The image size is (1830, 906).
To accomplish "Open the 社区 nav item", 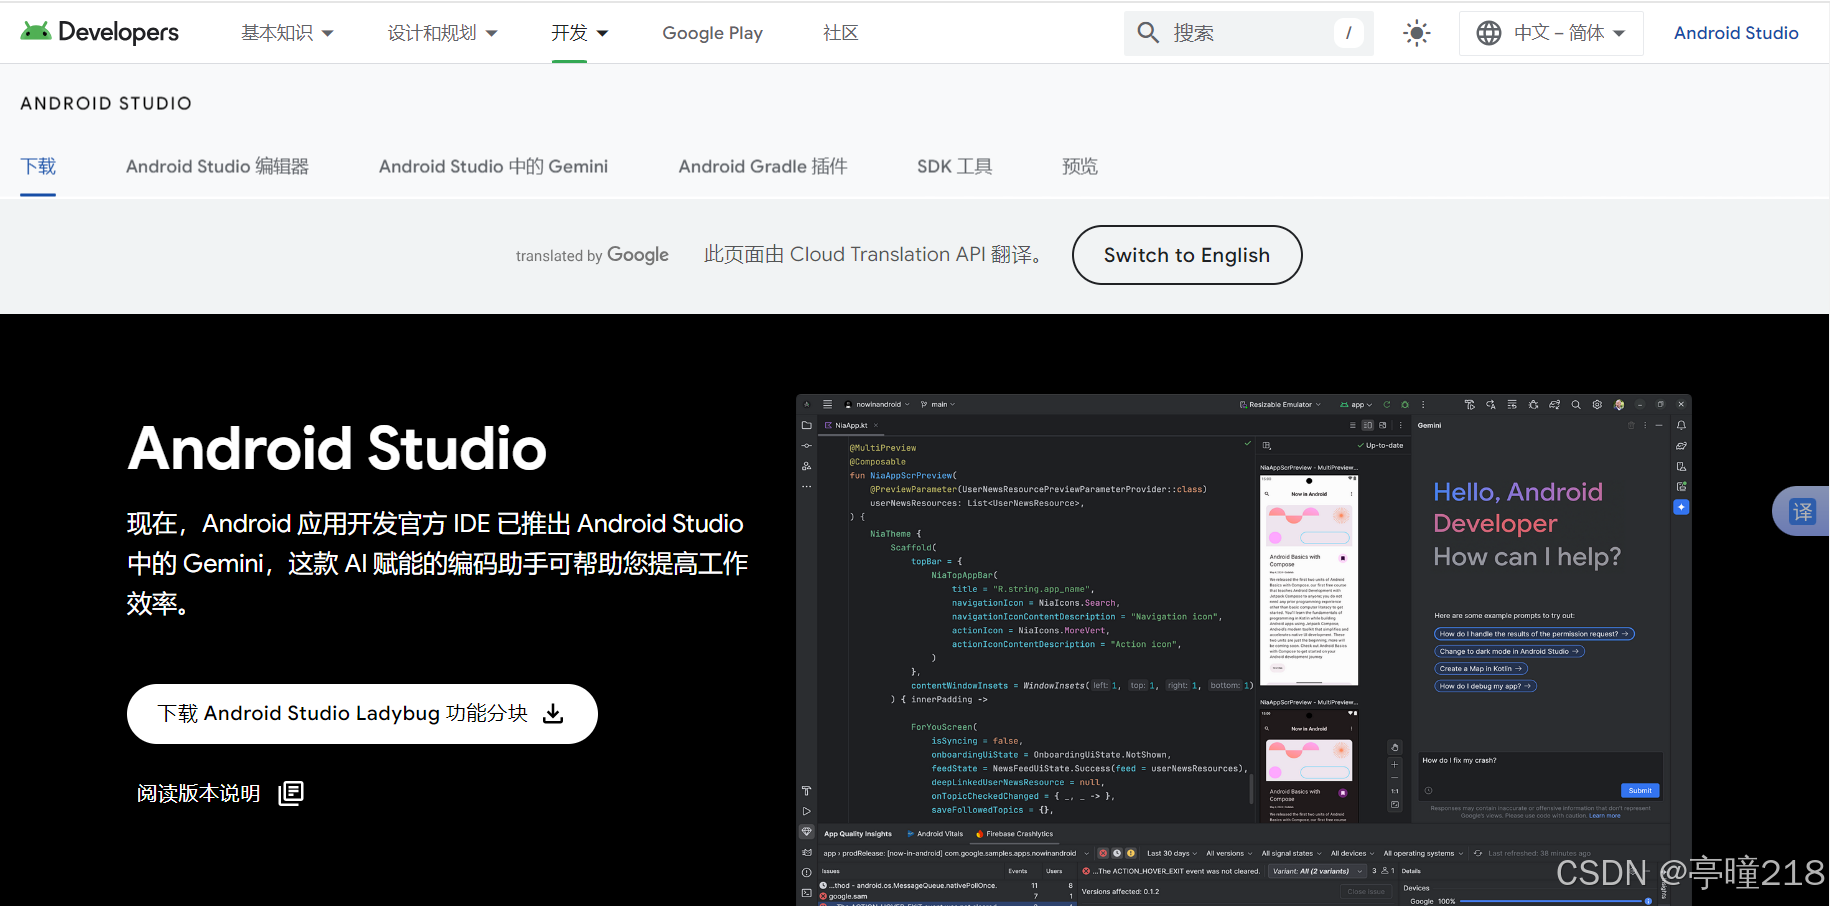I will 840,33.
